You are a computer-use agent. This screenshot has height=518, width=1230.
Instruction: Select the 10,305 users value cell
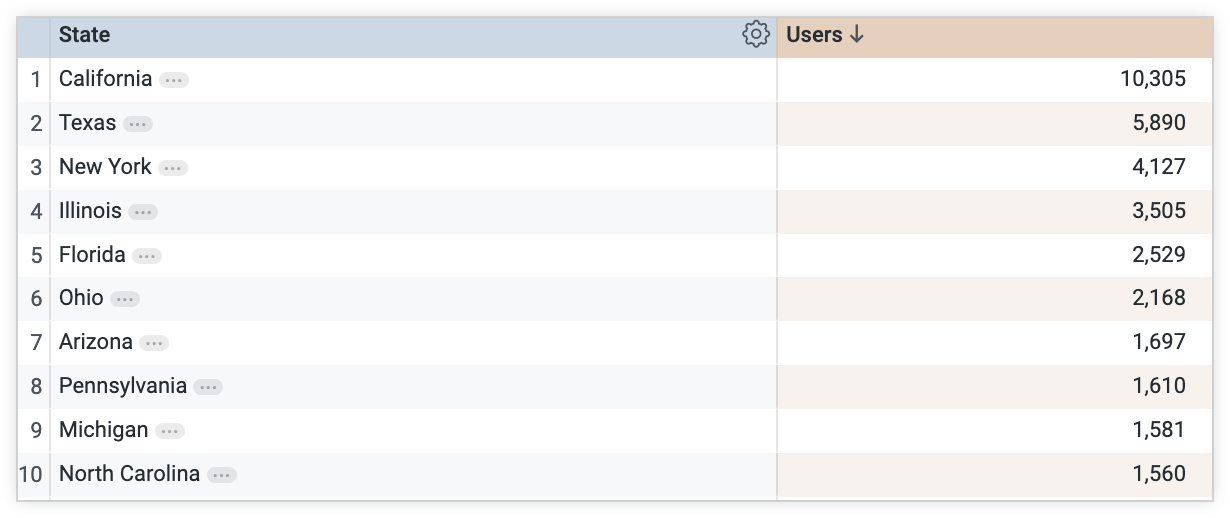pyautogui.click(x=1152, y=79)
